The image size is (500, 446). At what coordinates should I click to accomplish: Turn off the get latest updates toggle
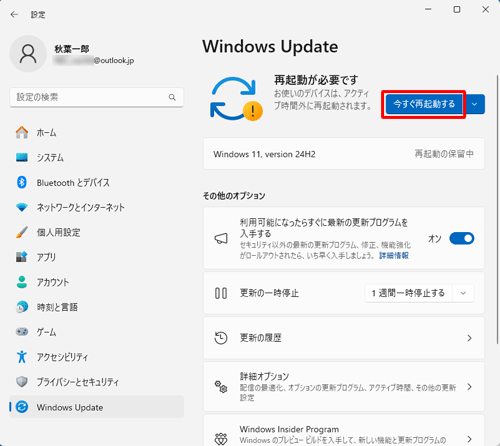pyautogui.click(x=462, y=238)
